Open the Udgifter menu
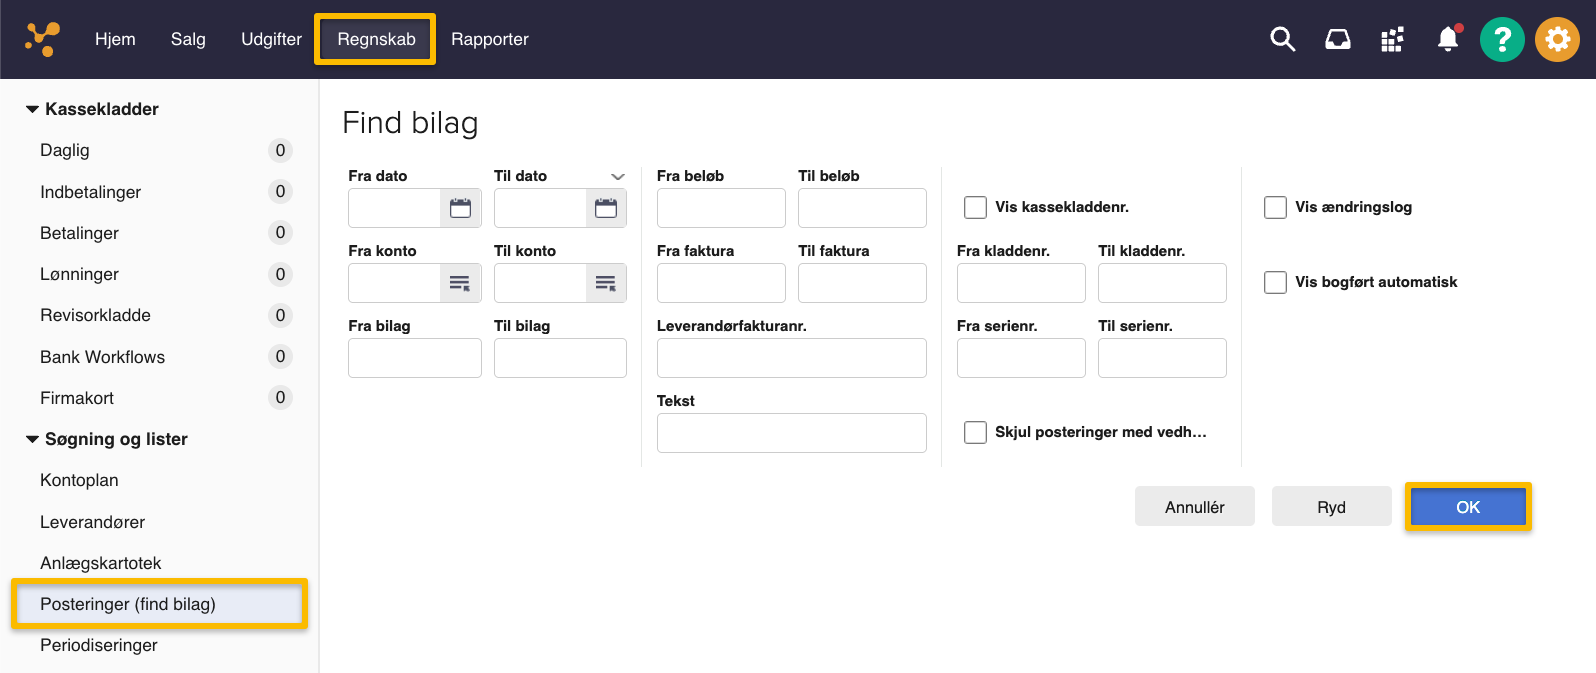Viewport: 1596px width, 673px height. (x=271, y=39)
